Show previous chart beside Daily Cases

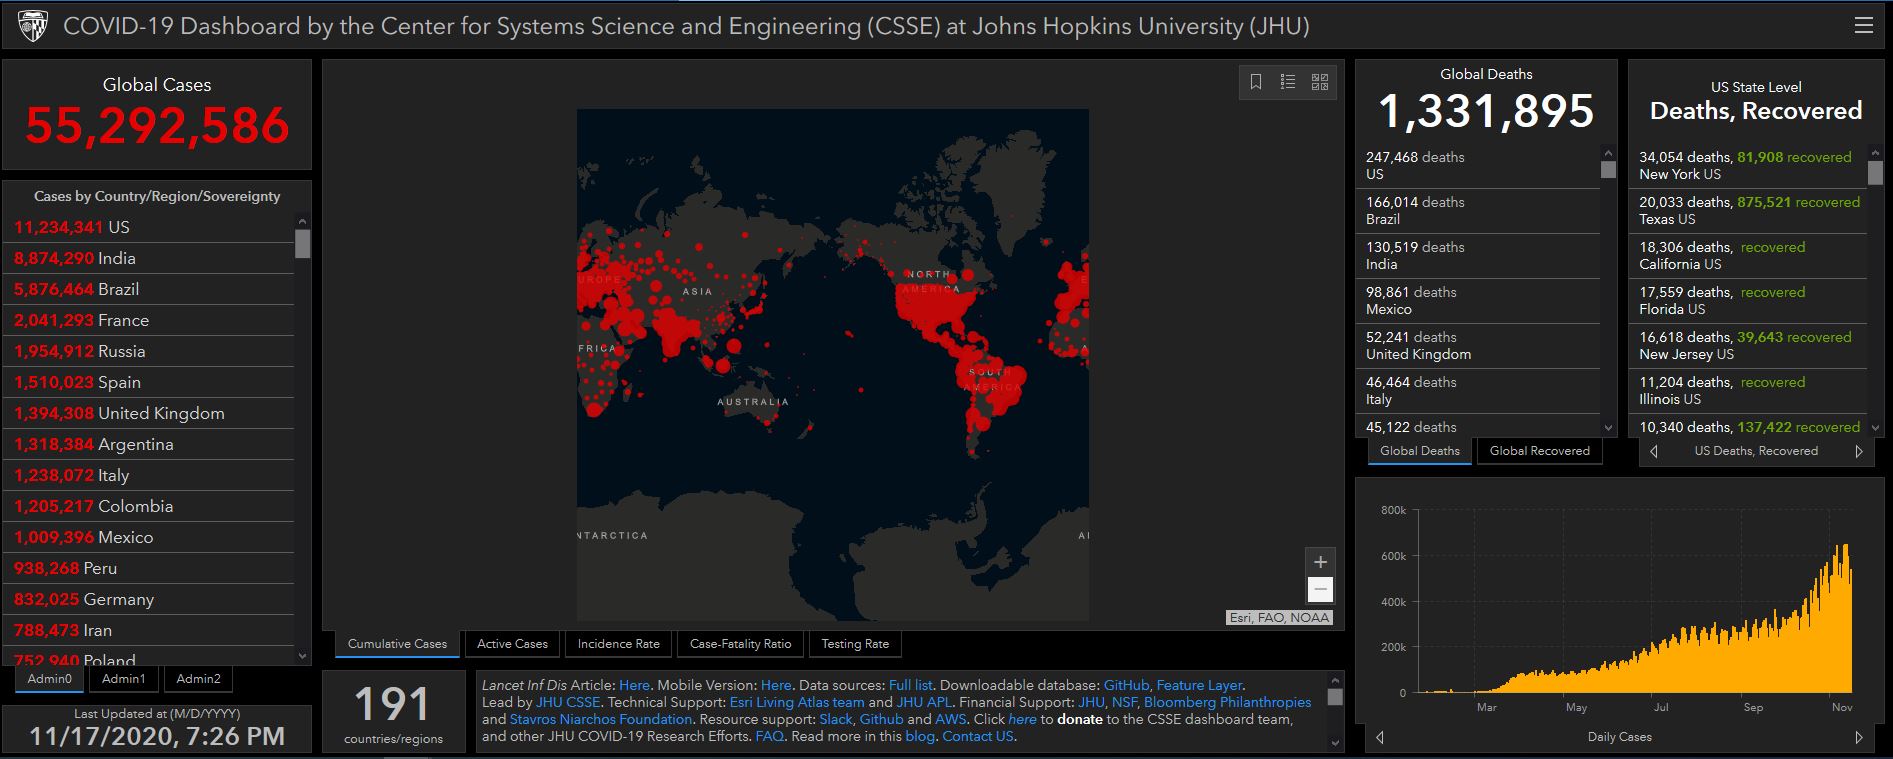[1380, 737]
